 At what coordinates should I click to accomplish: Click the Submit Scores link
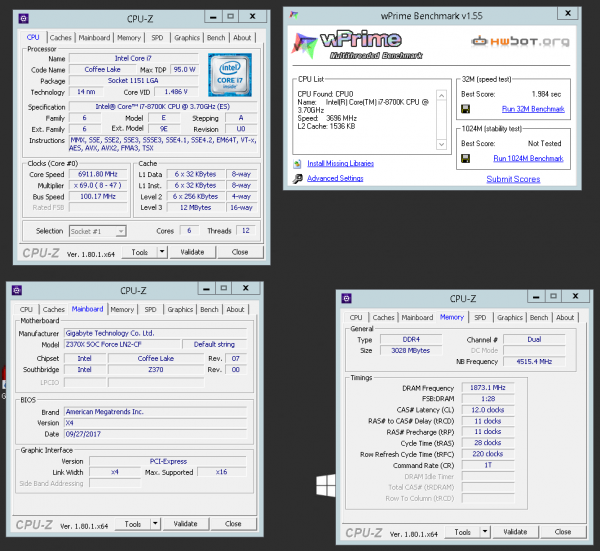pos(513,179)
